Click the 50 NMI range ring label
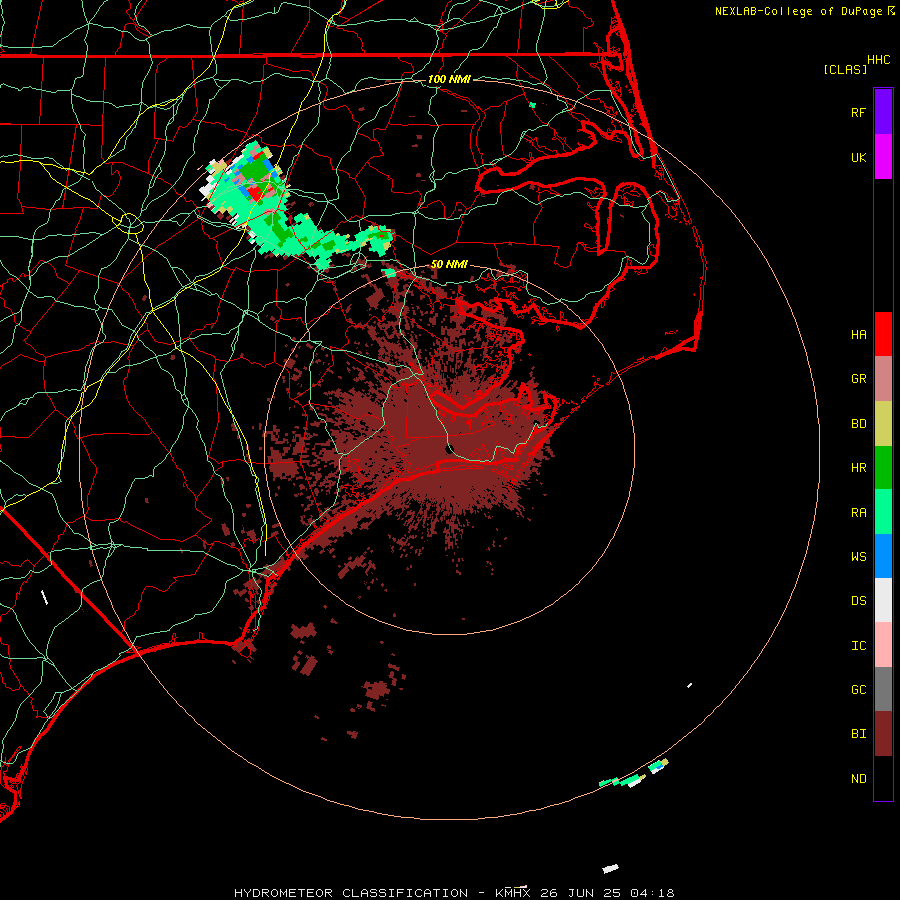Image resolution: width=900 pixels, height=900 pixels. [x=449, y=264]
